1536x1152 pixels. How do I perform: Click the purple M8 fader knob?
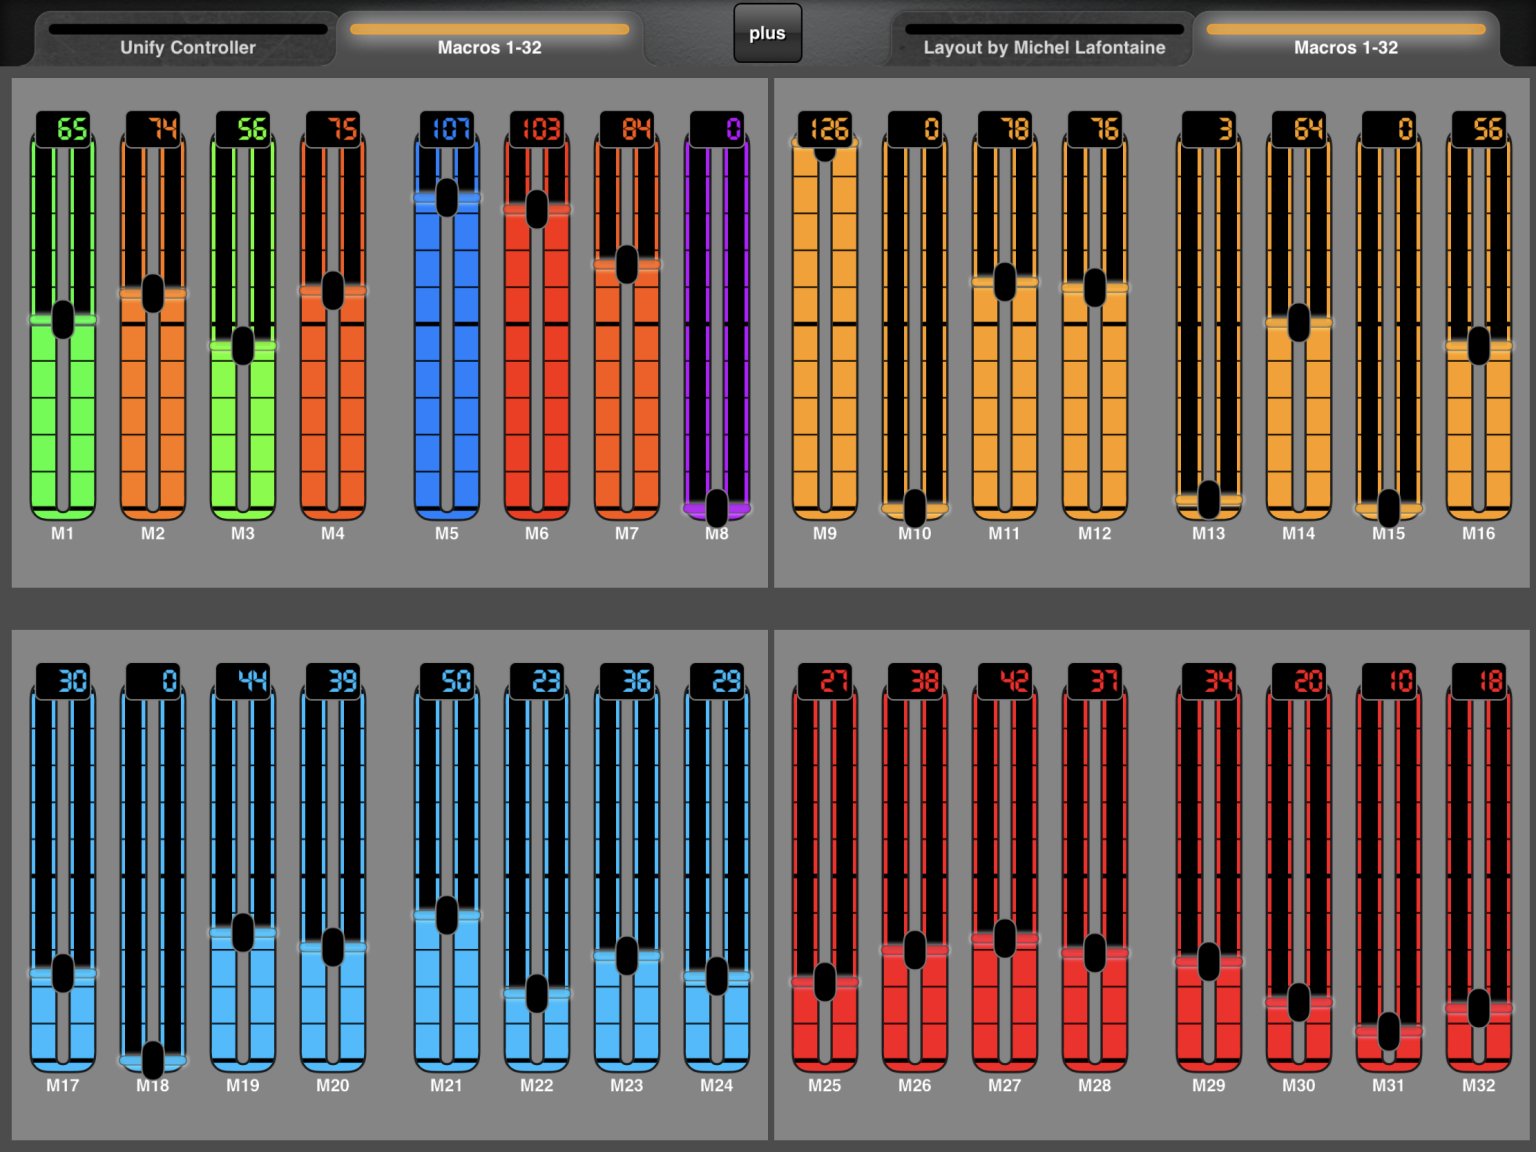pos(717,508)
